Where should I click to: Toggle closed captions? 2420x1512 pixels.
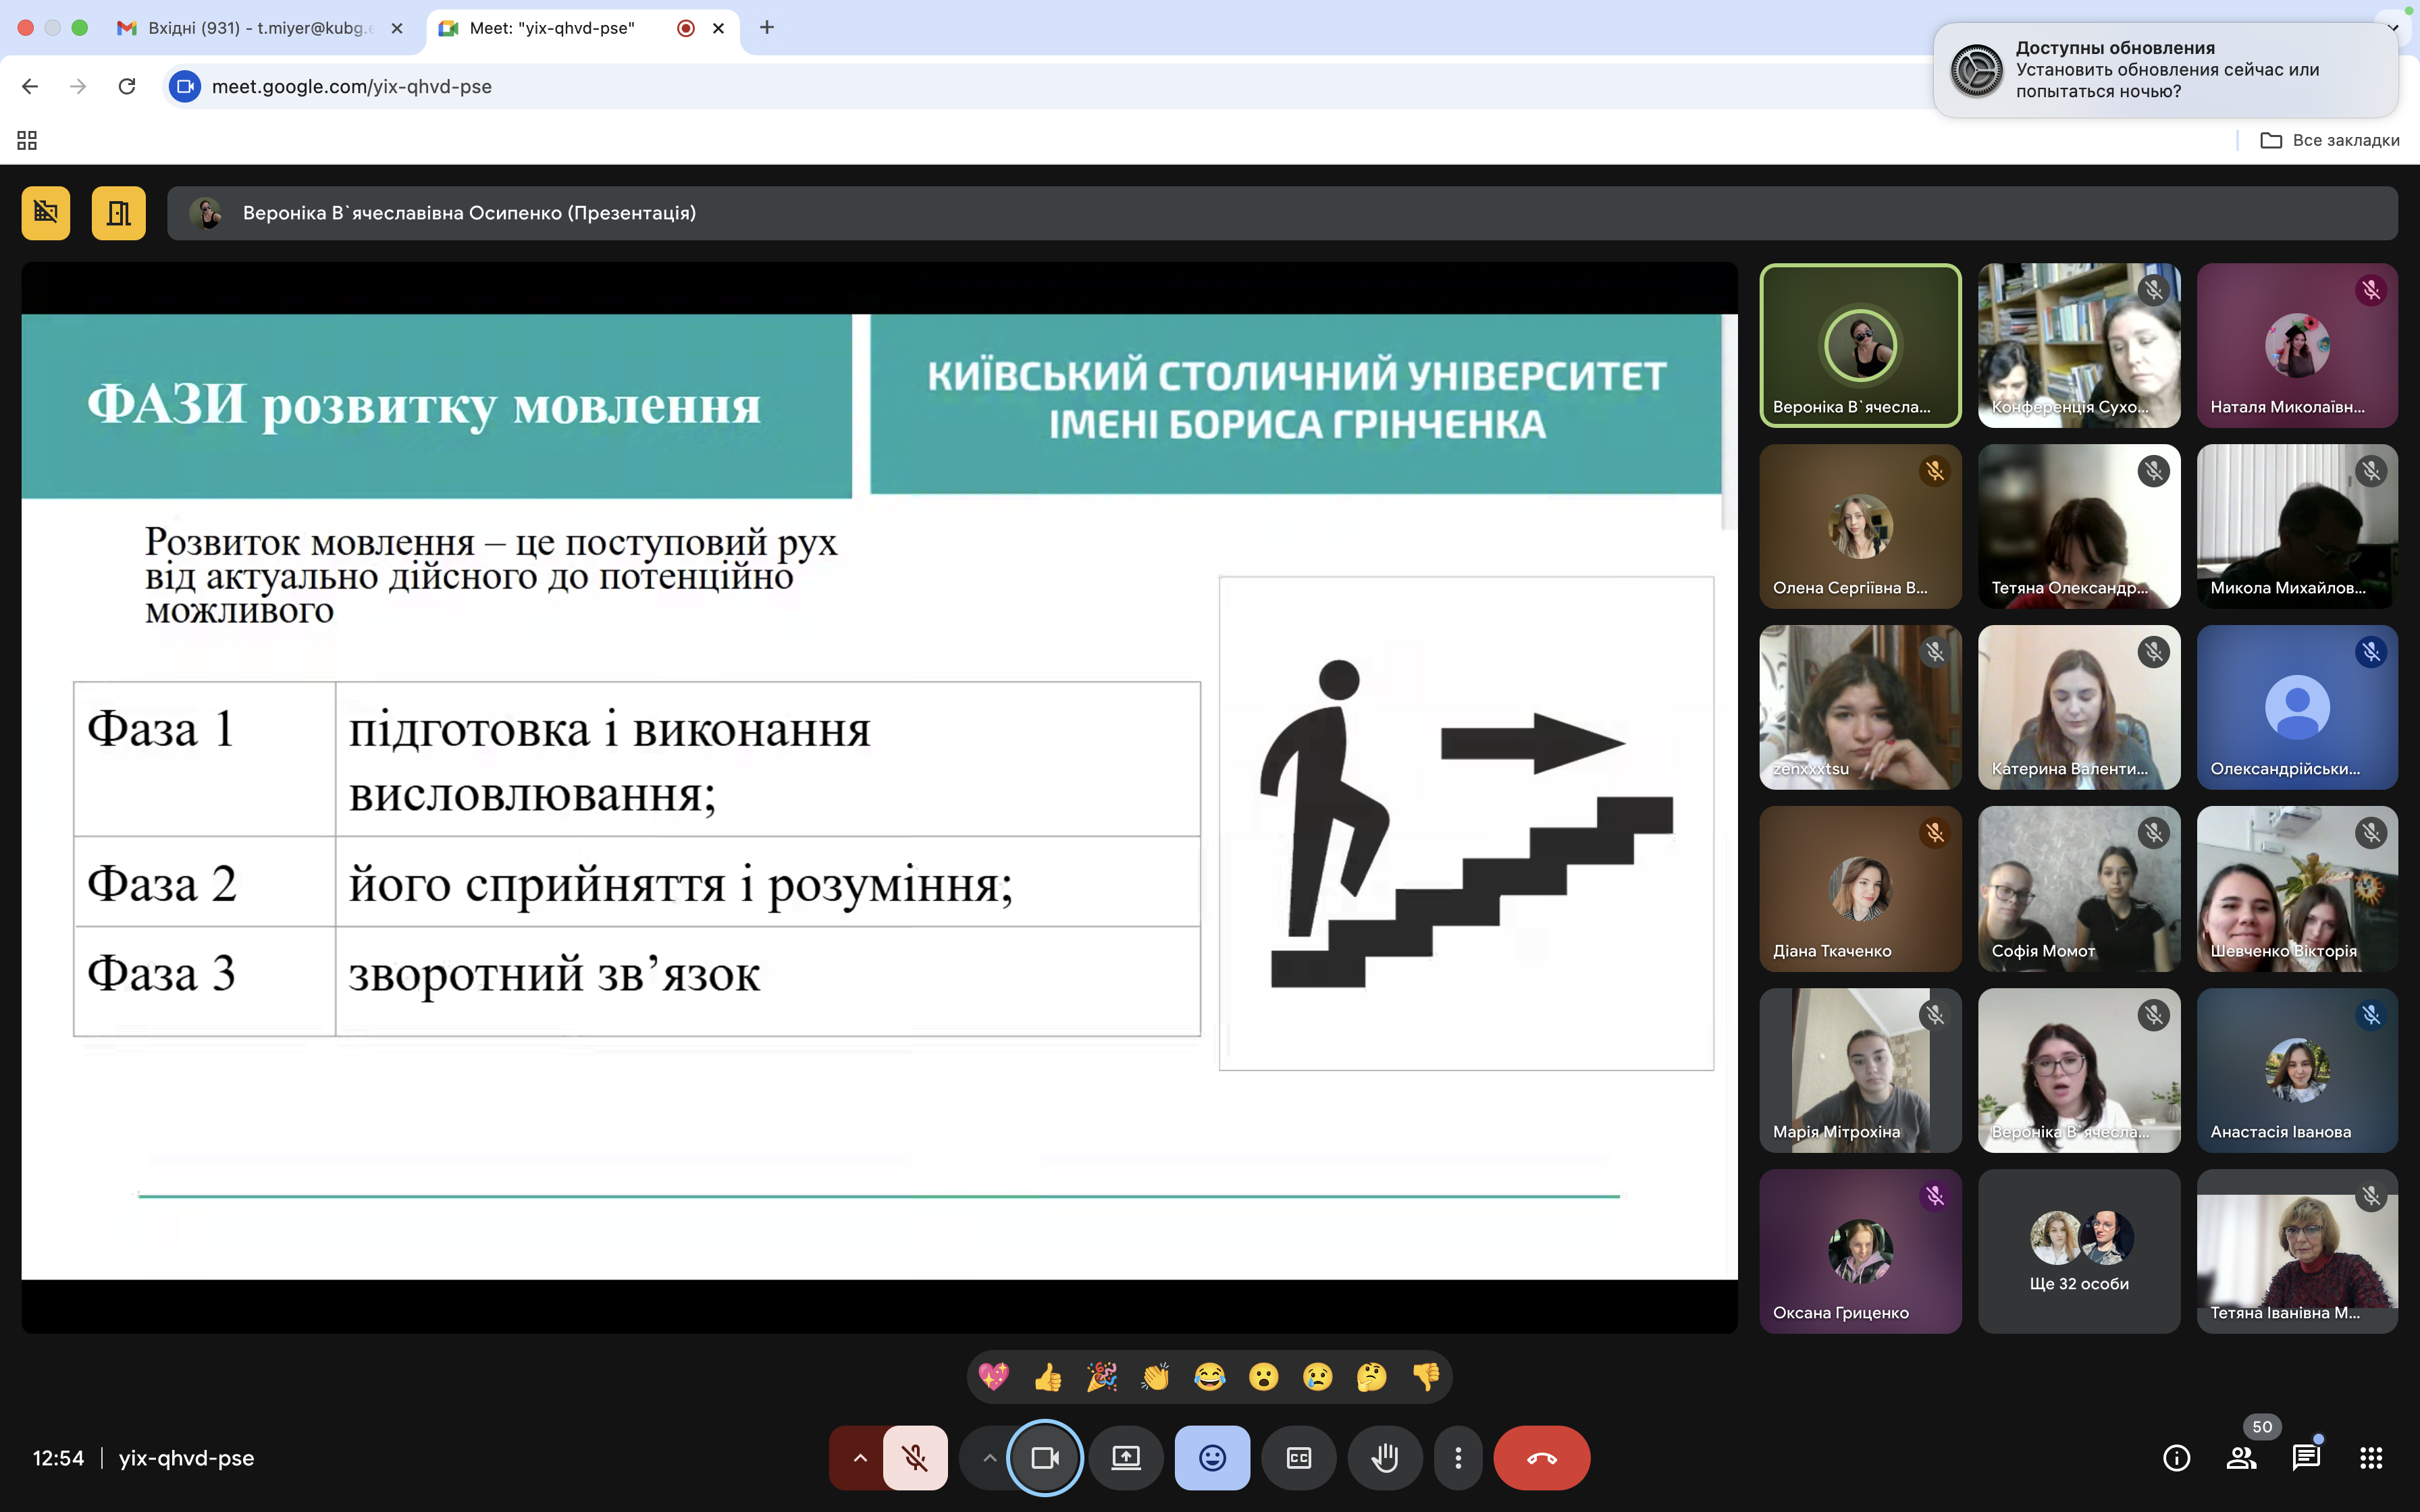(x=1298, y=1458)
